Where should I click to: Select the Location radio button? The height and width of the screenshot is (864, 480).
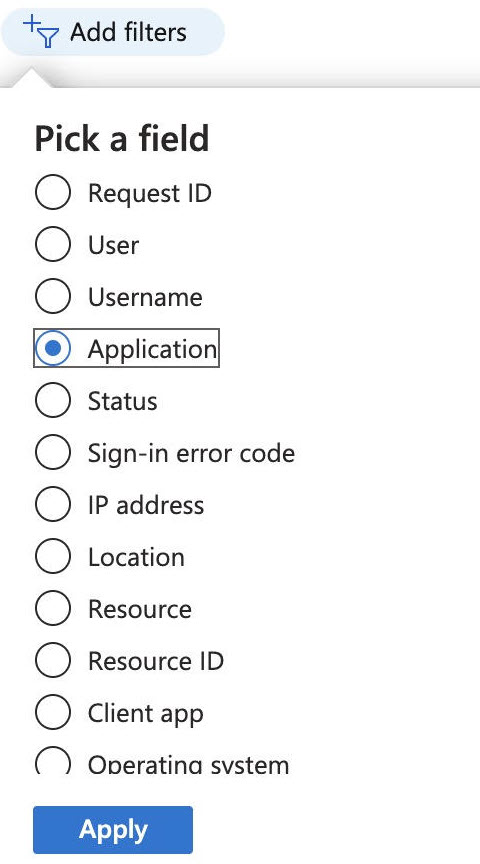[52, 557]
